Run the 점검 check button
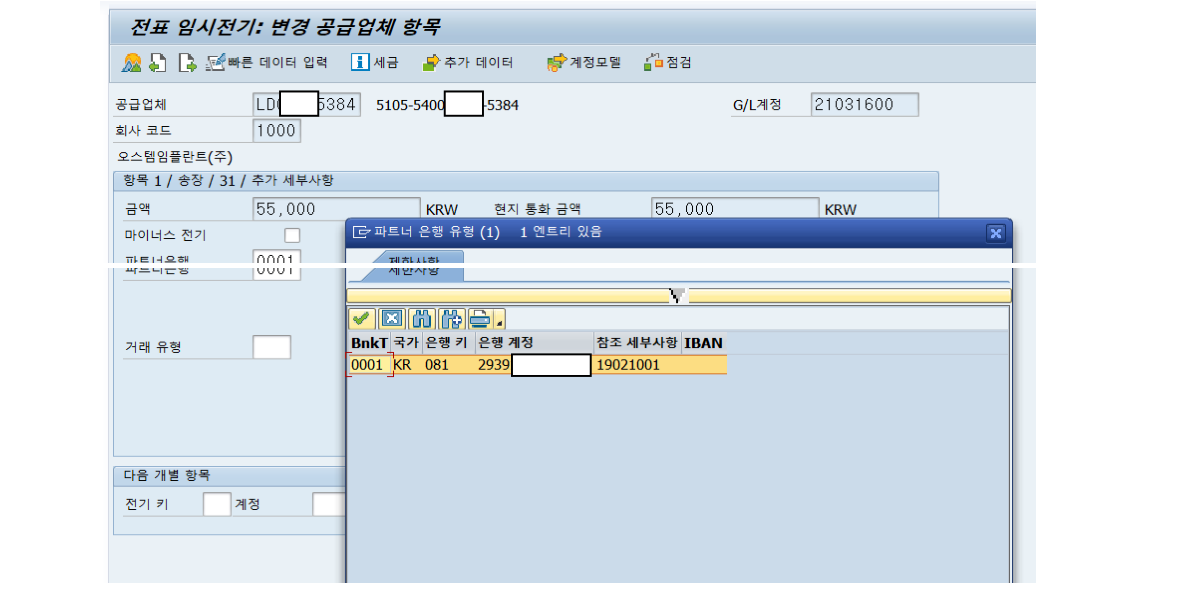The width and height of the screenshot is (1191, 590). point(667,63)
